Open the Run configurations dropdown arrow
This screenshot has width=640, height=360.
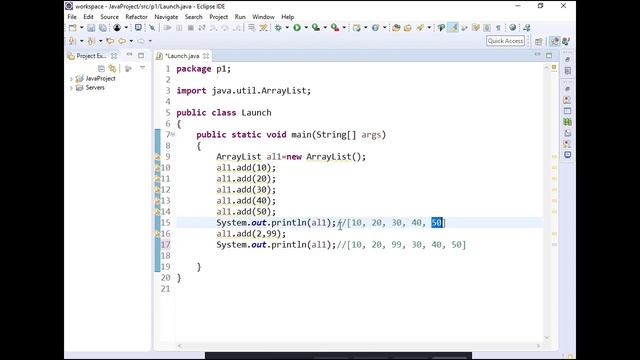coord(306,27)
